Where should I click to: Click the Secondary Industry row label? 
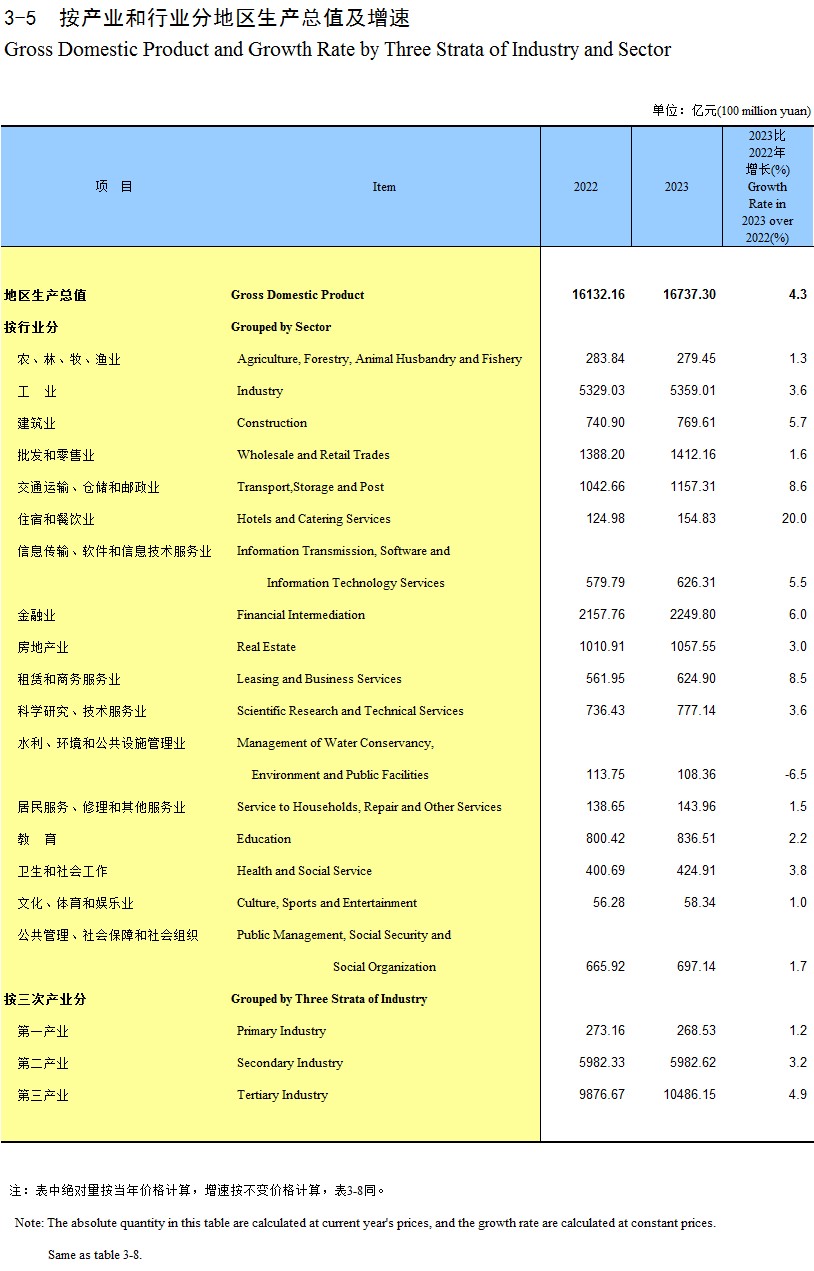click(x=290, y=1063)
